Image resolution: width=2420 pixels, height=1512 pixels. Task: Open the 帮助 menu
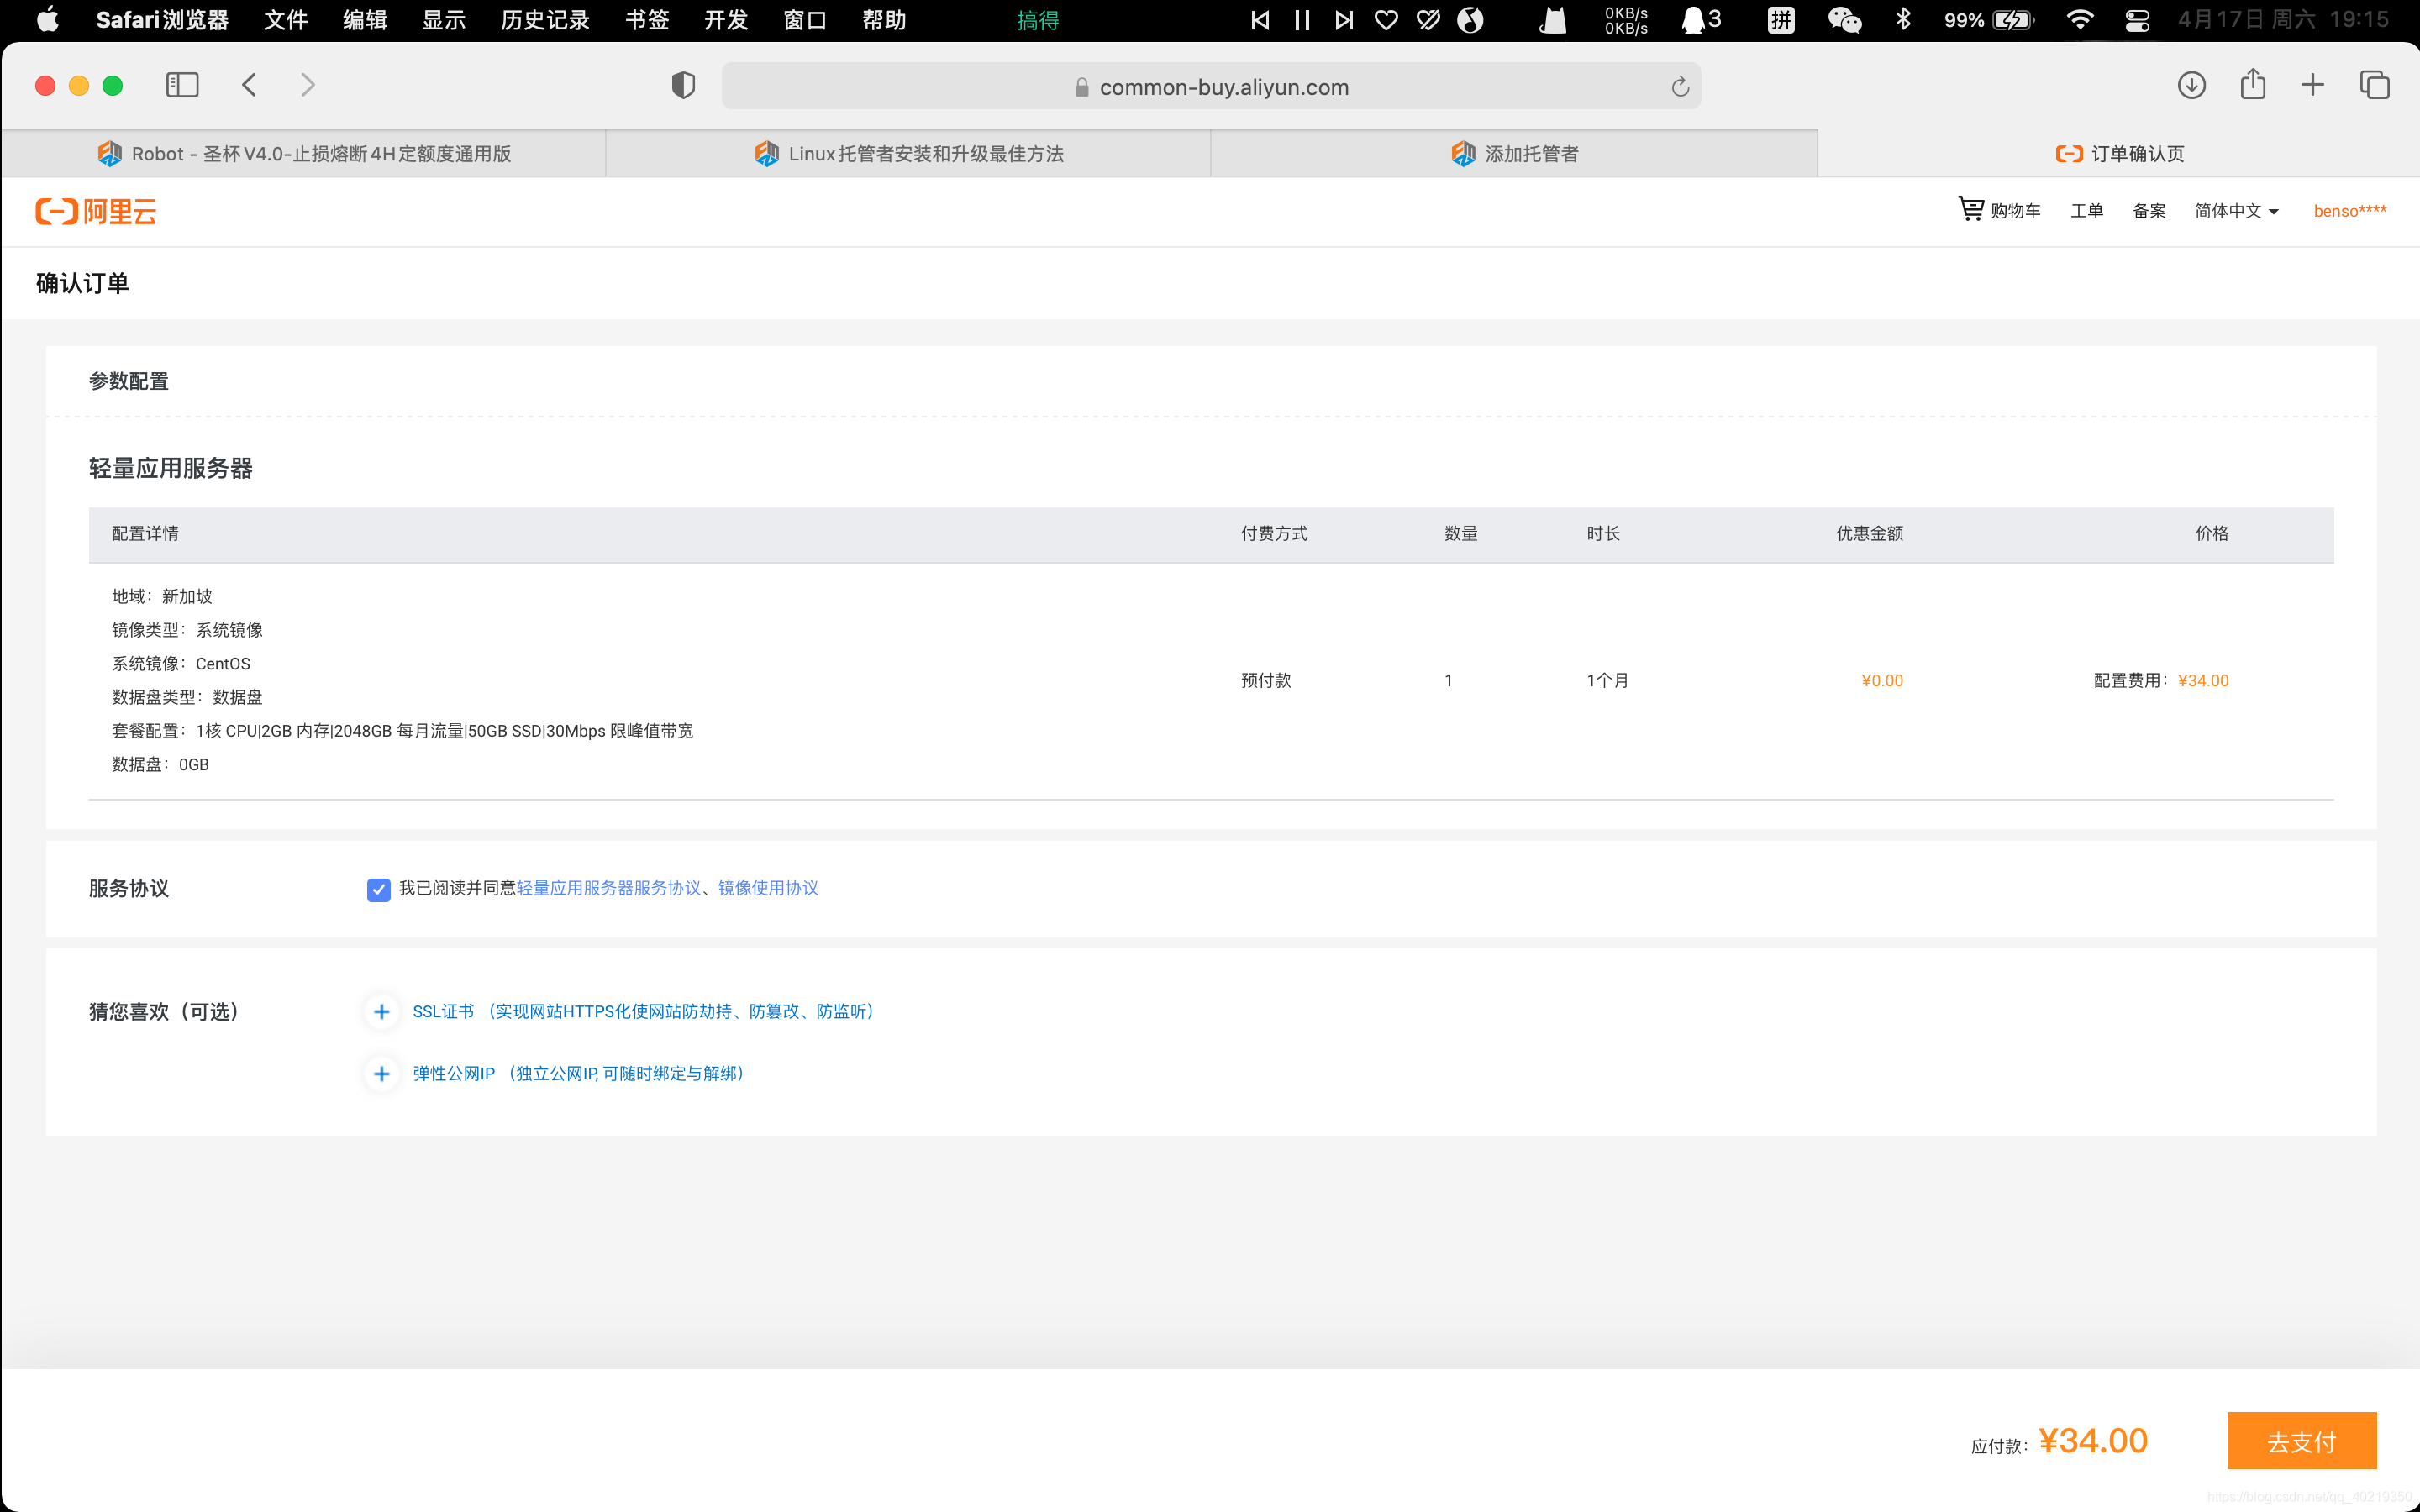(884, 19)
